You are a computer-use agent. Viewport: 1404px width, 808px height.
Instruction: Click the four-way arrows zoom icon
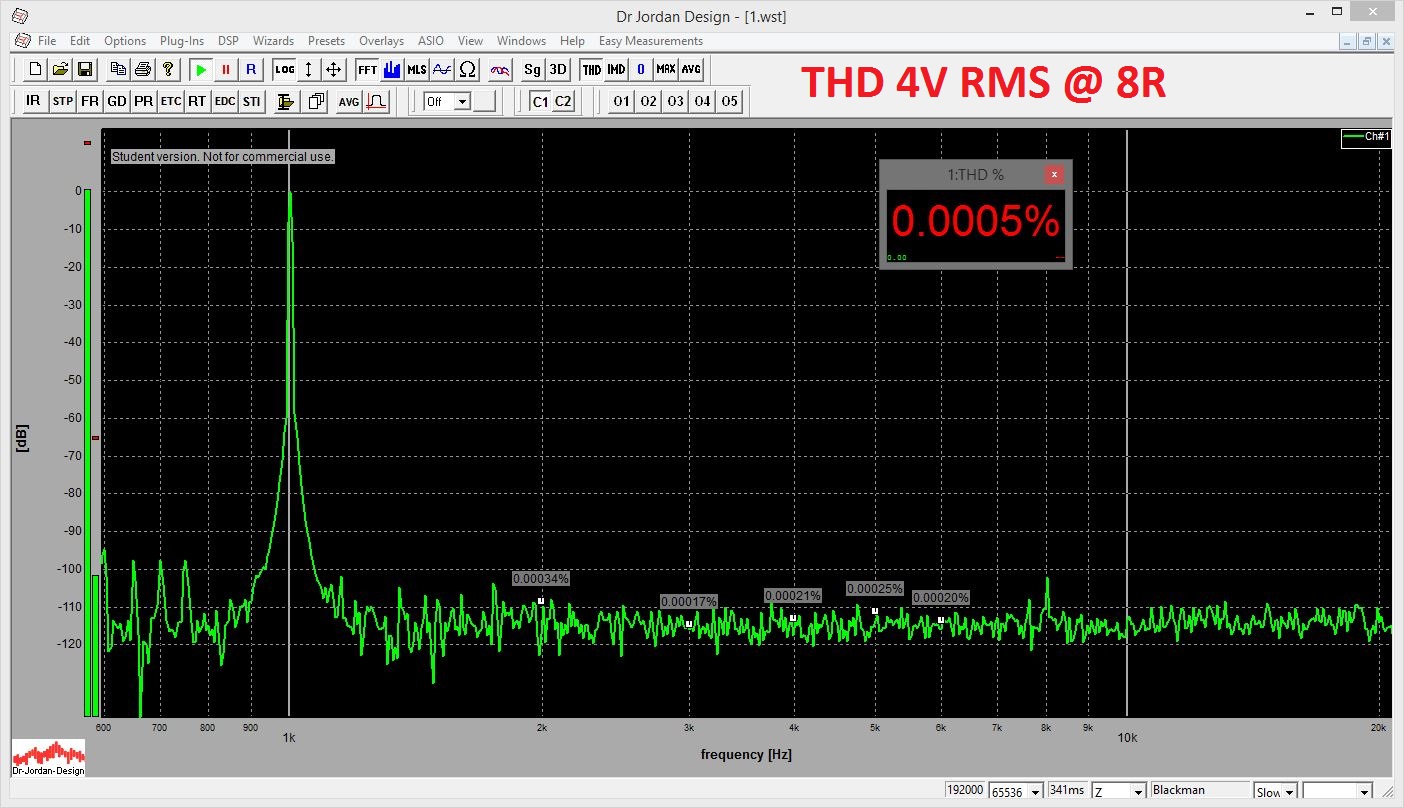[334, 69]
